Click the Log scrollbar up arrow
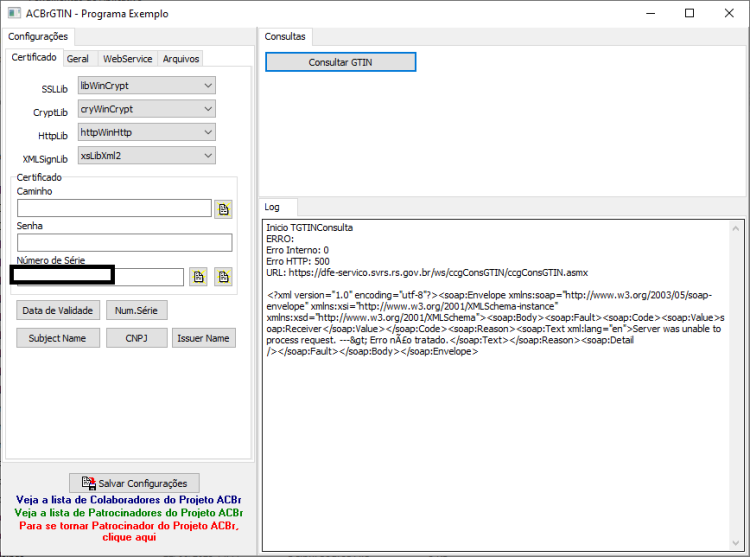750x557 pixels. pos(736,229)
